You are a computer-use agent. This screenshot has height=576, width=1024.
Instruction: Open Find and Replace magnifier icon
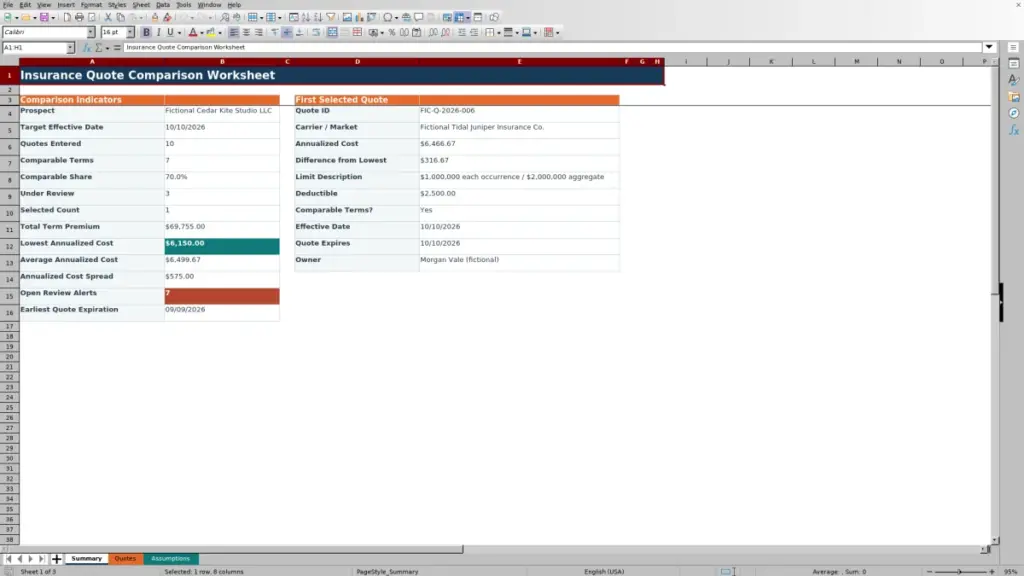224,17
